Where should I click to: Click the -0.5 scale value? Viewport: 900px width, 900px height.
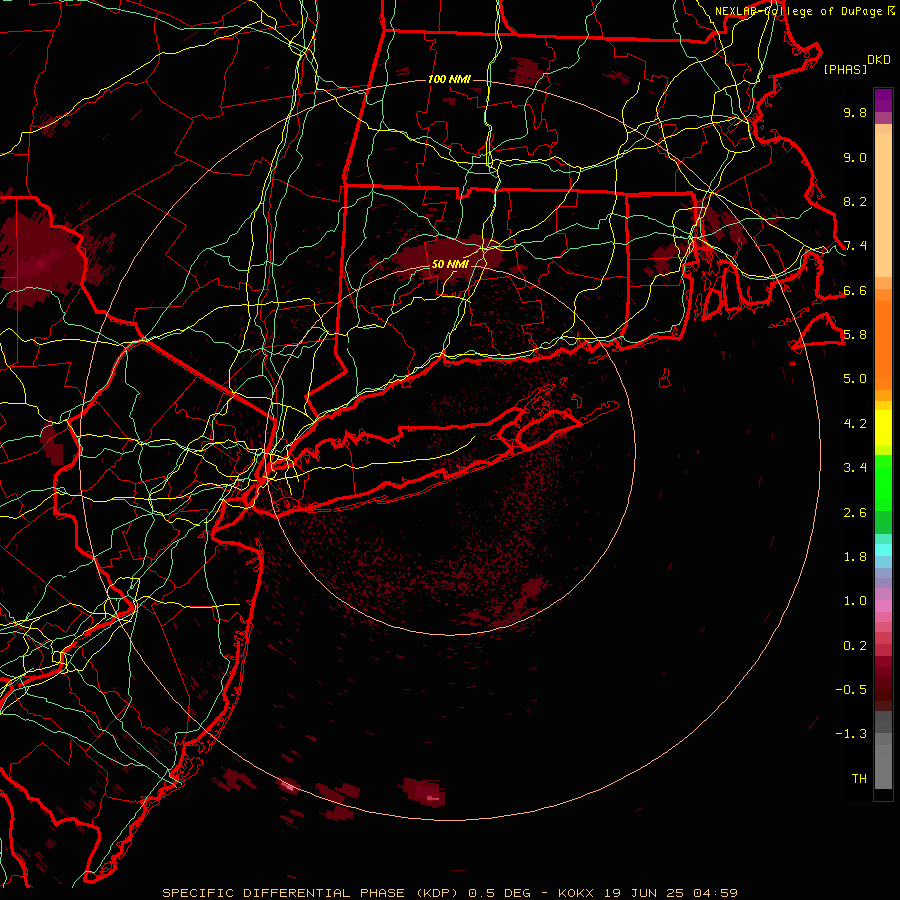coord(852,690)
